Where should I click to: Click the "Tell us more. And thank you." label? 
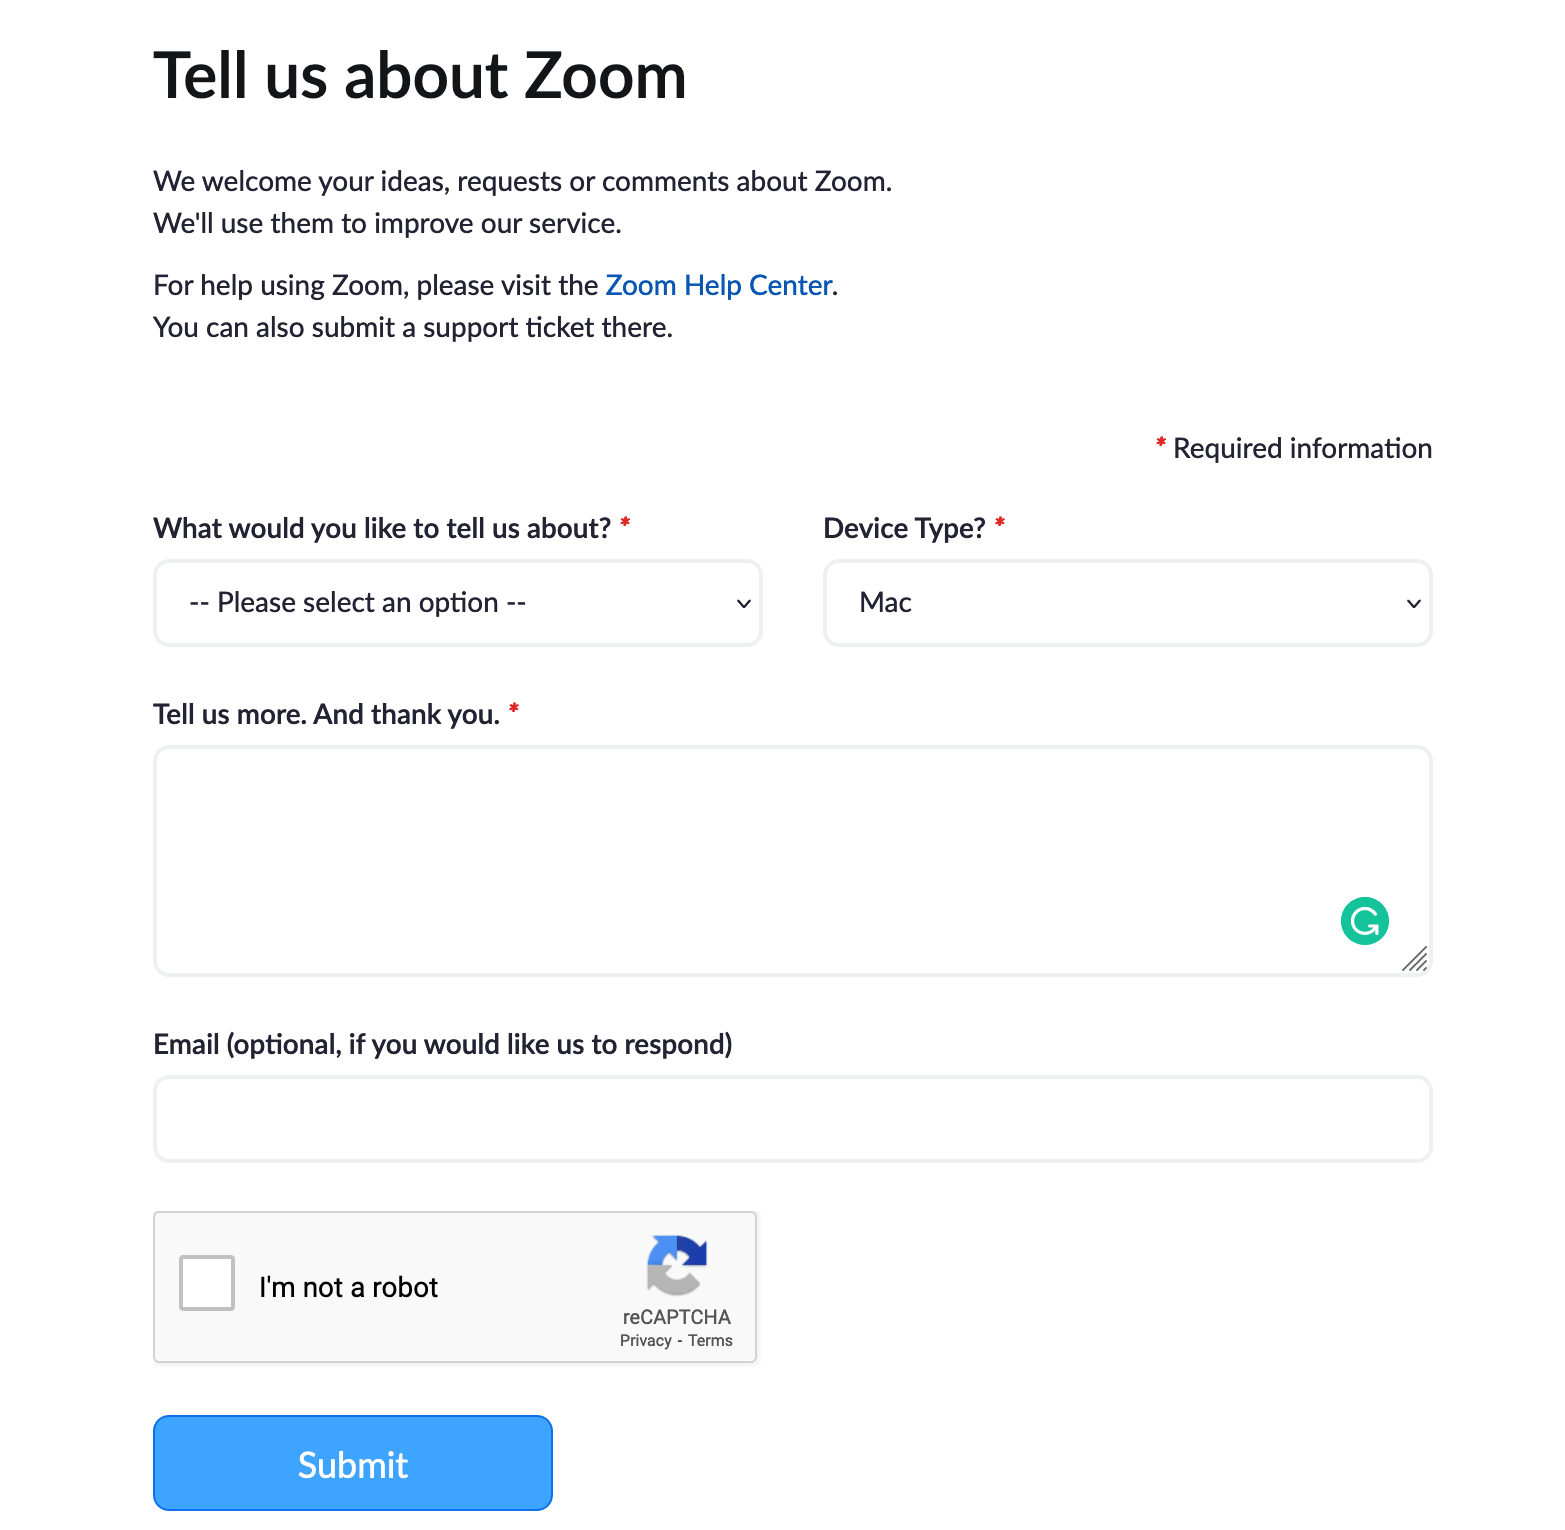coord(326,714)
